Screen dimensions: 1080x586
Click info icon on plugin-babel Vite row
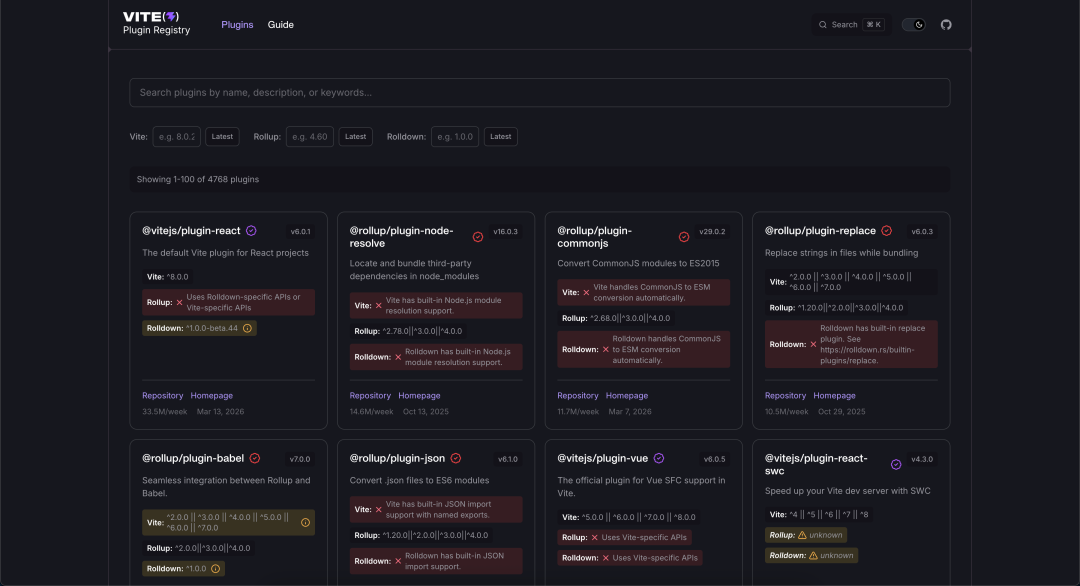point(305,523)
